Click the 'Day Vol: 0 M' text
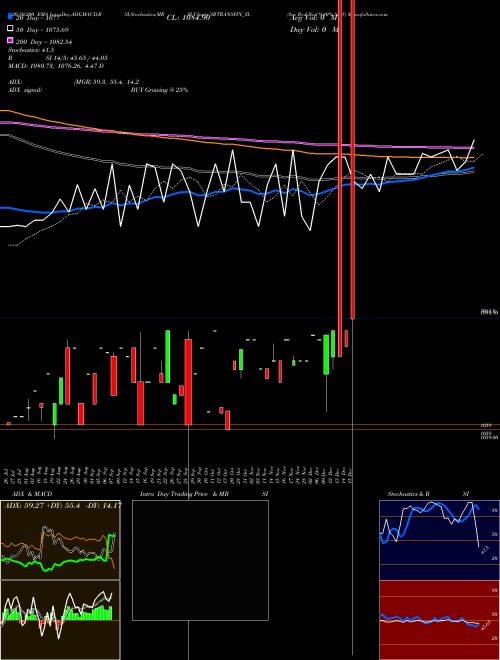 314,29
